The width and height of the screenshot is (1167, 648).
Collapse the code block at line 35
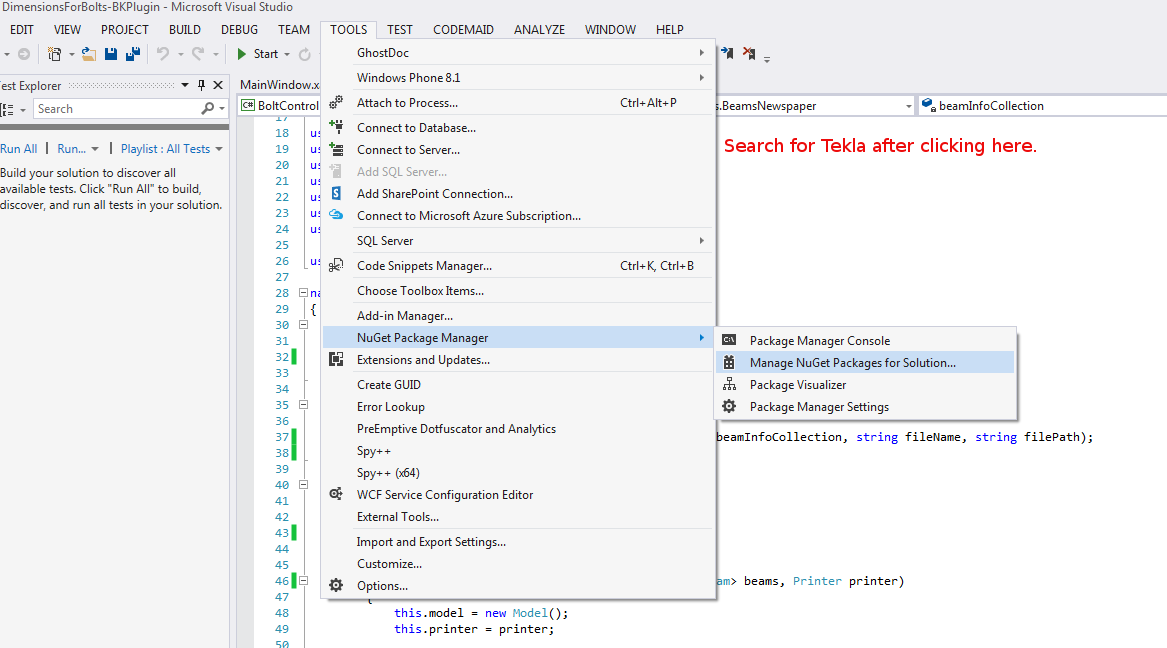point(304,405)
